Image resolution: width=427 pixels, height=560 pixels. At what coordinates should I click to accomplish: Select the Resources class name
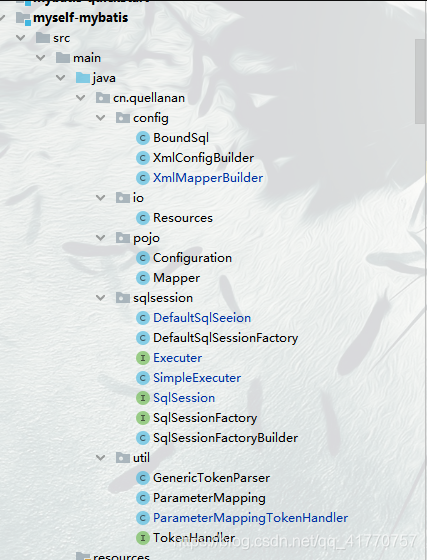click(183, 218)
